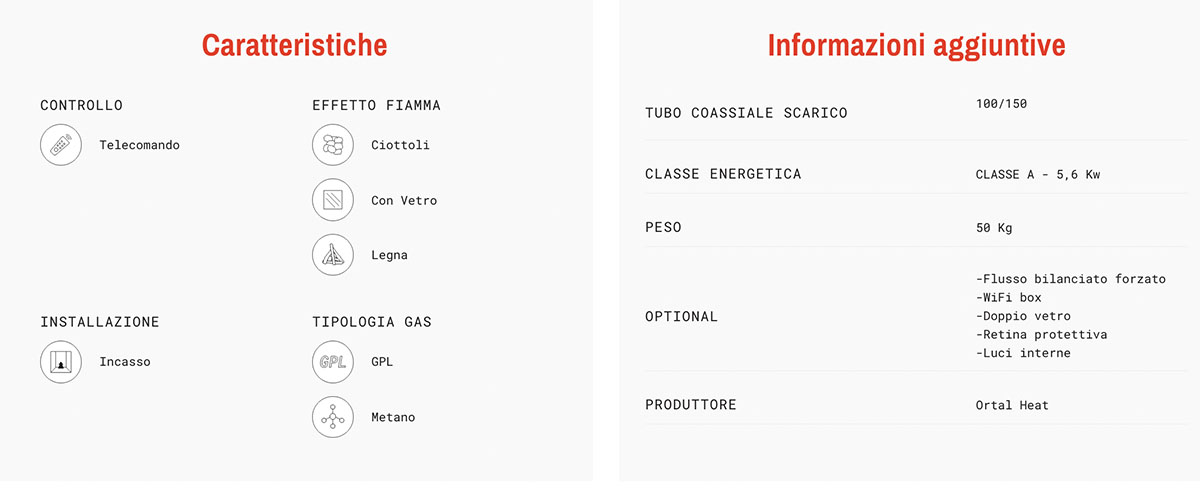The height and width of the screenshot is (491, 1200).
Task: Click the Legna wood logs icon
Action: 333,255
